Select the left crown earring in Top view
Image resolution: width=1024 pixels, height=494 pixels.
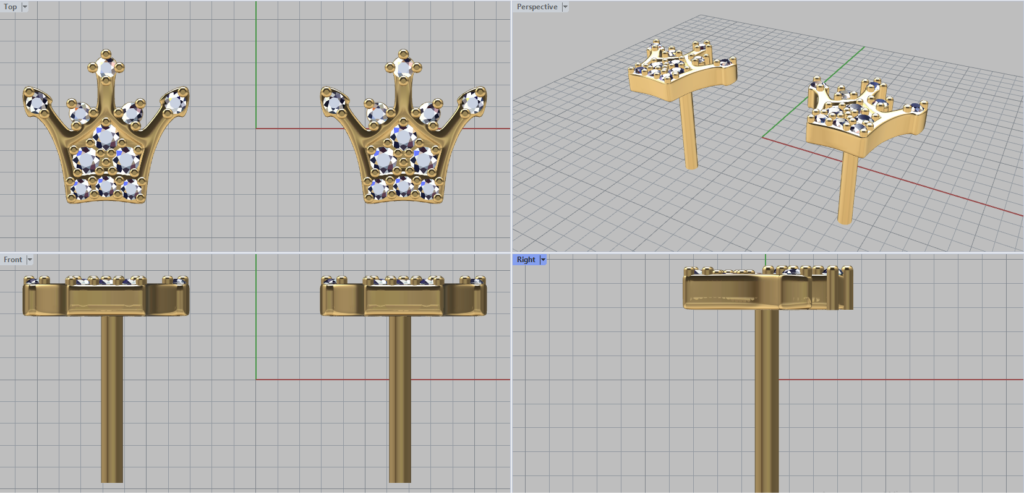[106, 126]
